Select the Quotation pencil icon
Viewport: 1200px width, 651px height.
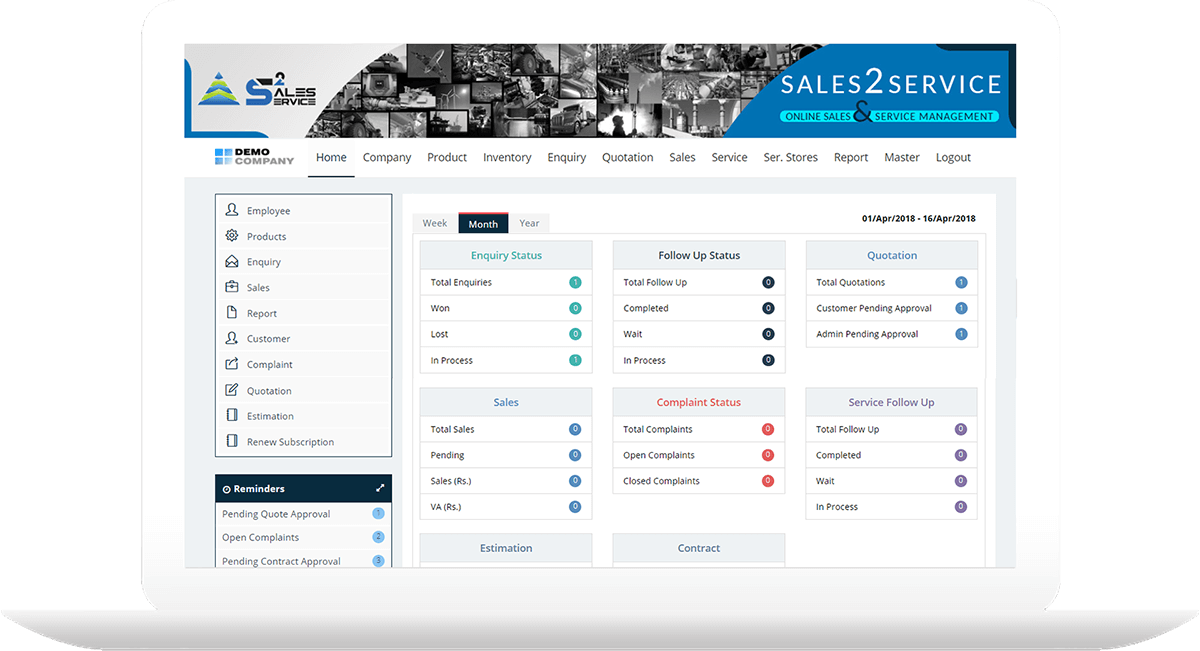231,389
